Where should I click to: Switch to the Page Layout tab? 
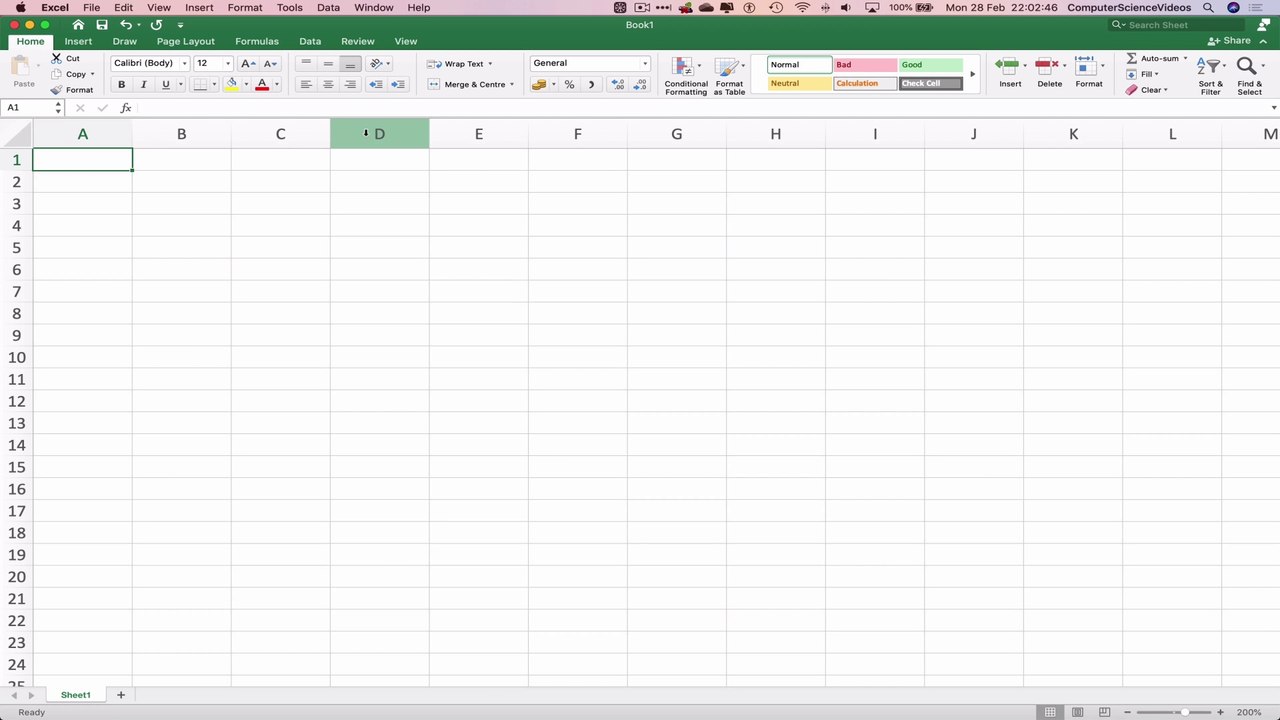186,42
